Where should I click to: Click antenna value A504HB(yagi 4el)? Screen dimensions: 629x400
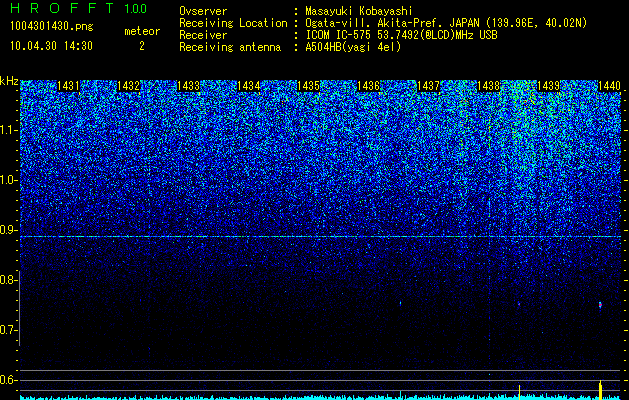coord(353,47)
